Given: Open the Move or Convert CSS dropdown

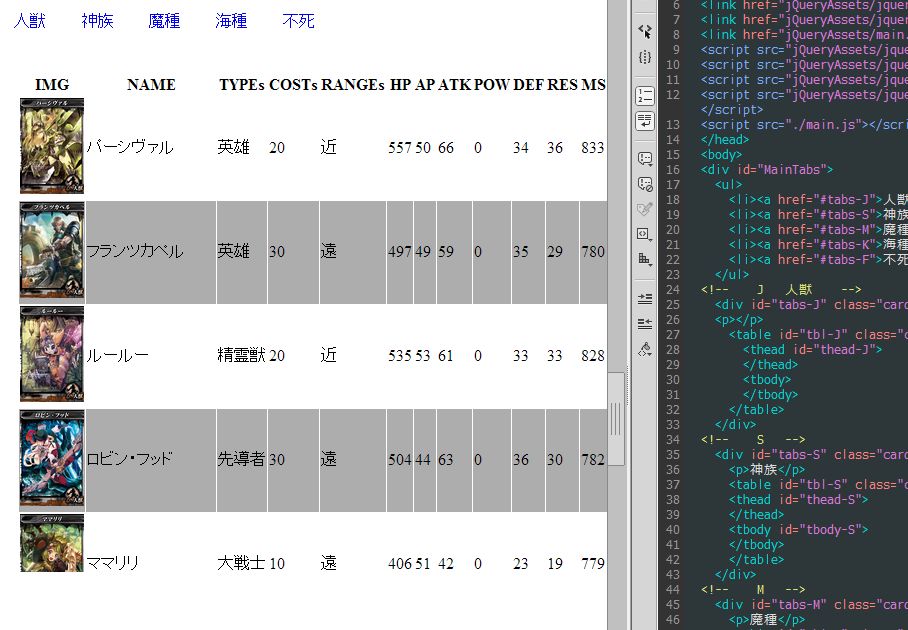Looking at the screenshot, I should pyautogui.click(x=645, y=259).
